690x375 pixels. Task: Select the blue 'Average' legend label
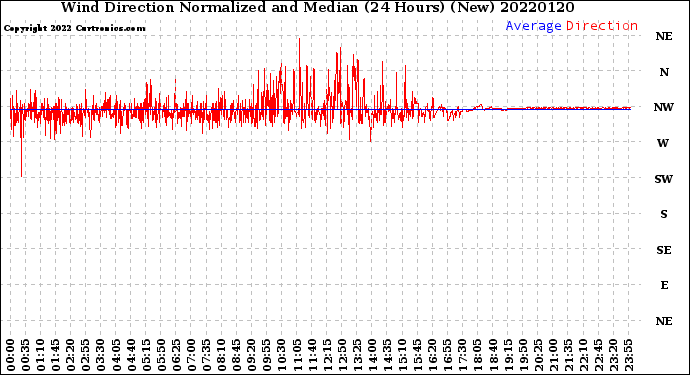point(533,26)
